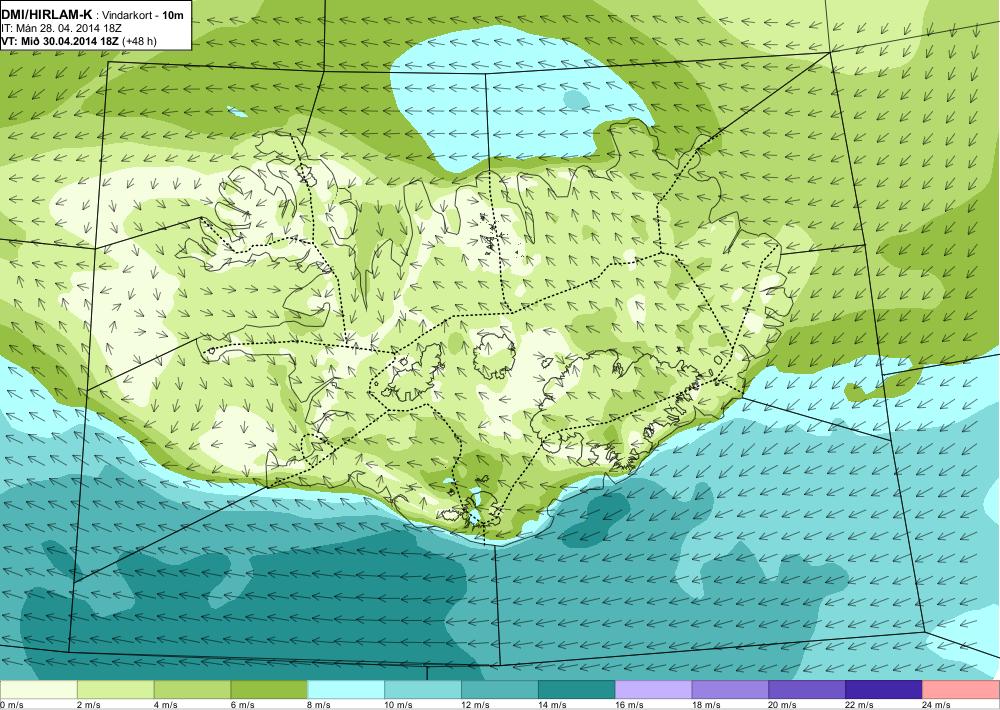Click the purple swatch between 18 and 20 m/s
Screen dimensions: 1000x710
point(730,690)
